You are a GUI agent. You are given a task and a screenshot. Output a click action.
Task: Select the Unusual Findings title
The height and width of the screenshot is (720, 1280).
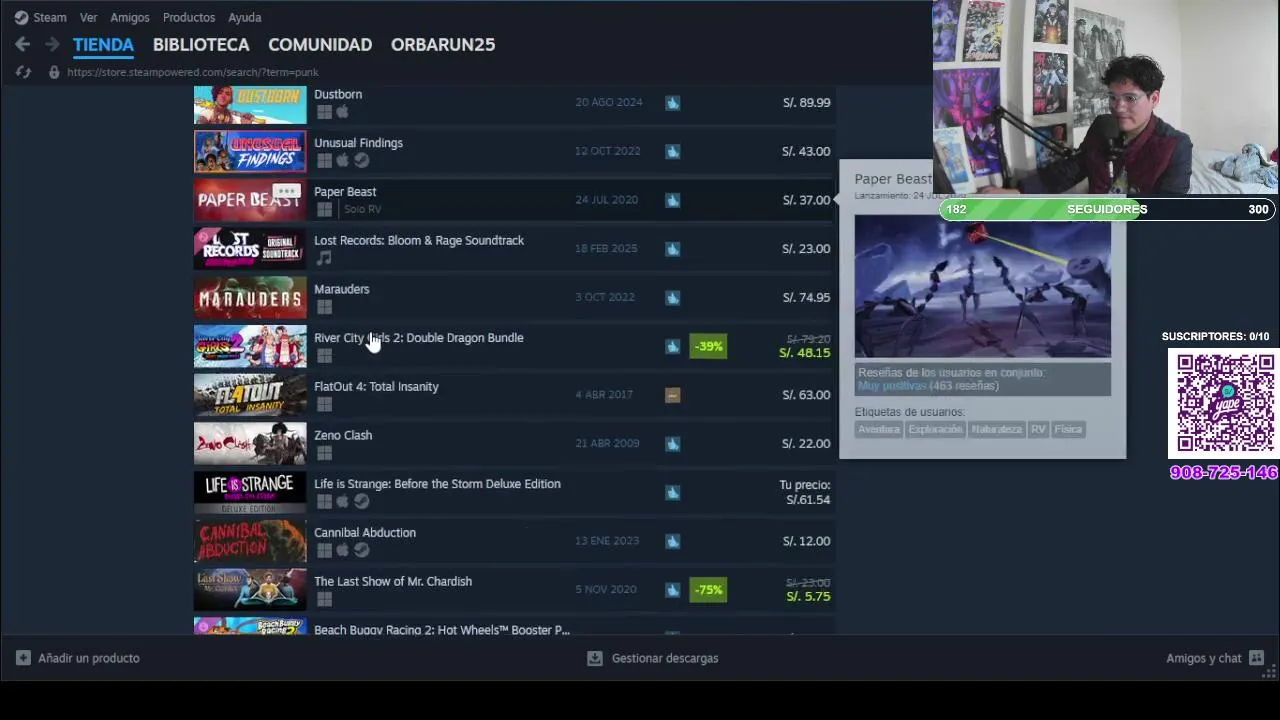[358, 143]
